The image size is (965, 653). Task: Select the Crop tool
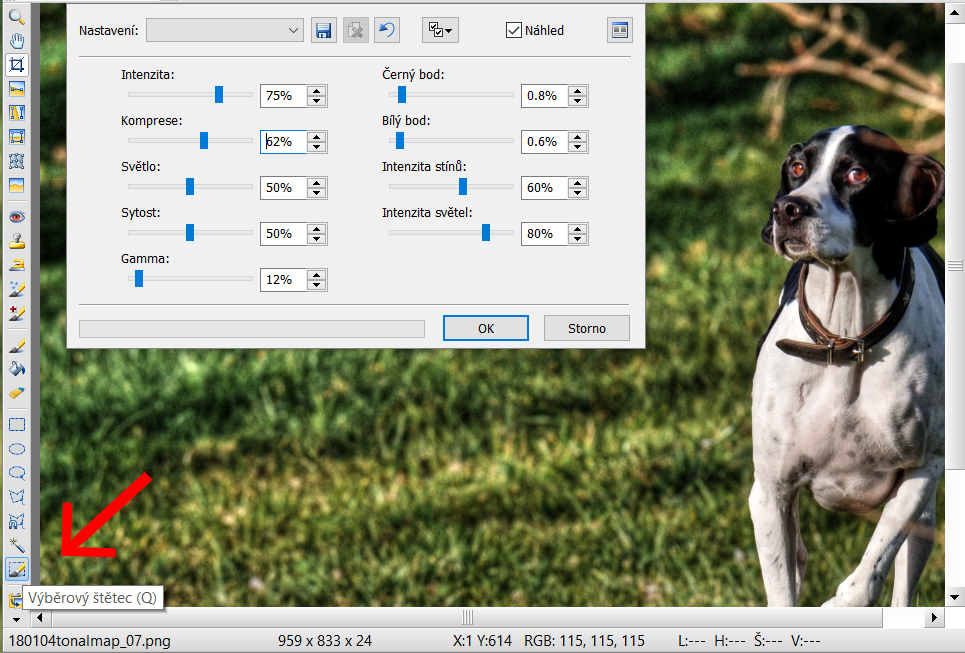[x=17, y=65]
